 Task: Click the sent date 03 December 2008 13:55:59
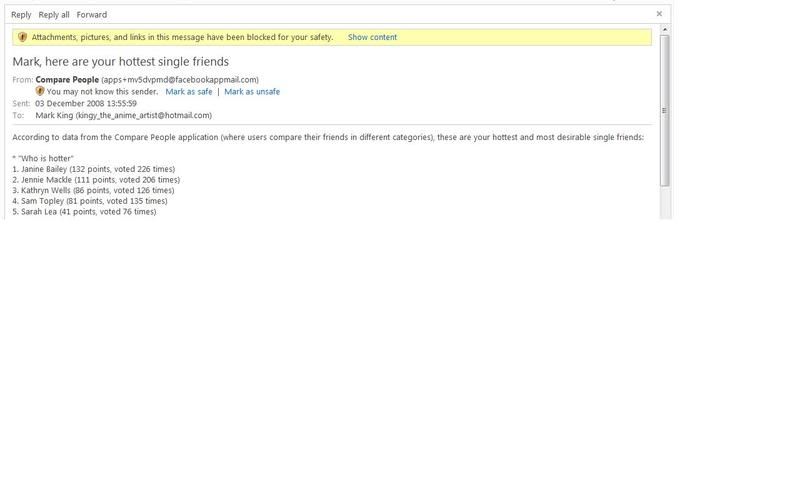click(x=86, y=104)
